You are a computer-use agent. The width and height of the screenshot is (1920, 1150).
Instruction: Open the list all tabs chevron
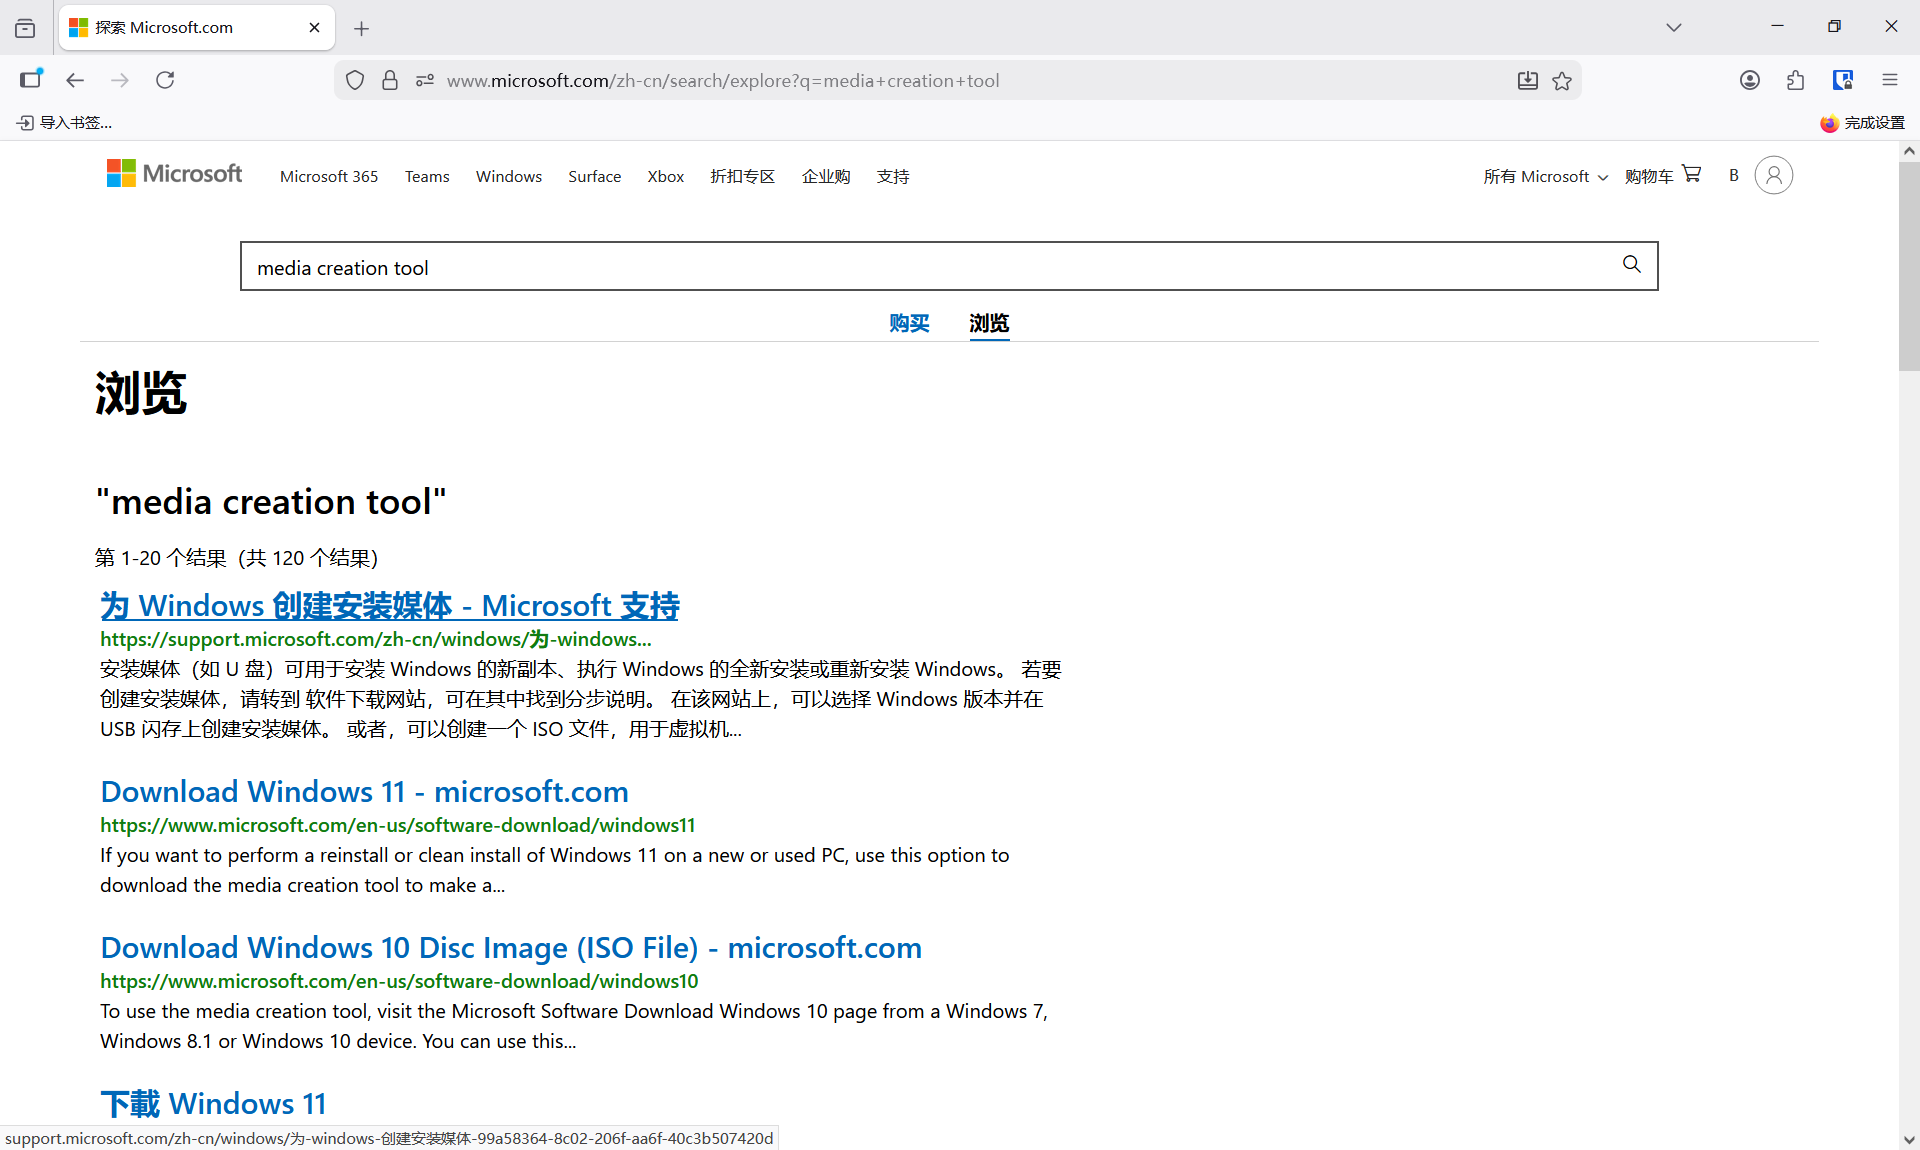1673,27
